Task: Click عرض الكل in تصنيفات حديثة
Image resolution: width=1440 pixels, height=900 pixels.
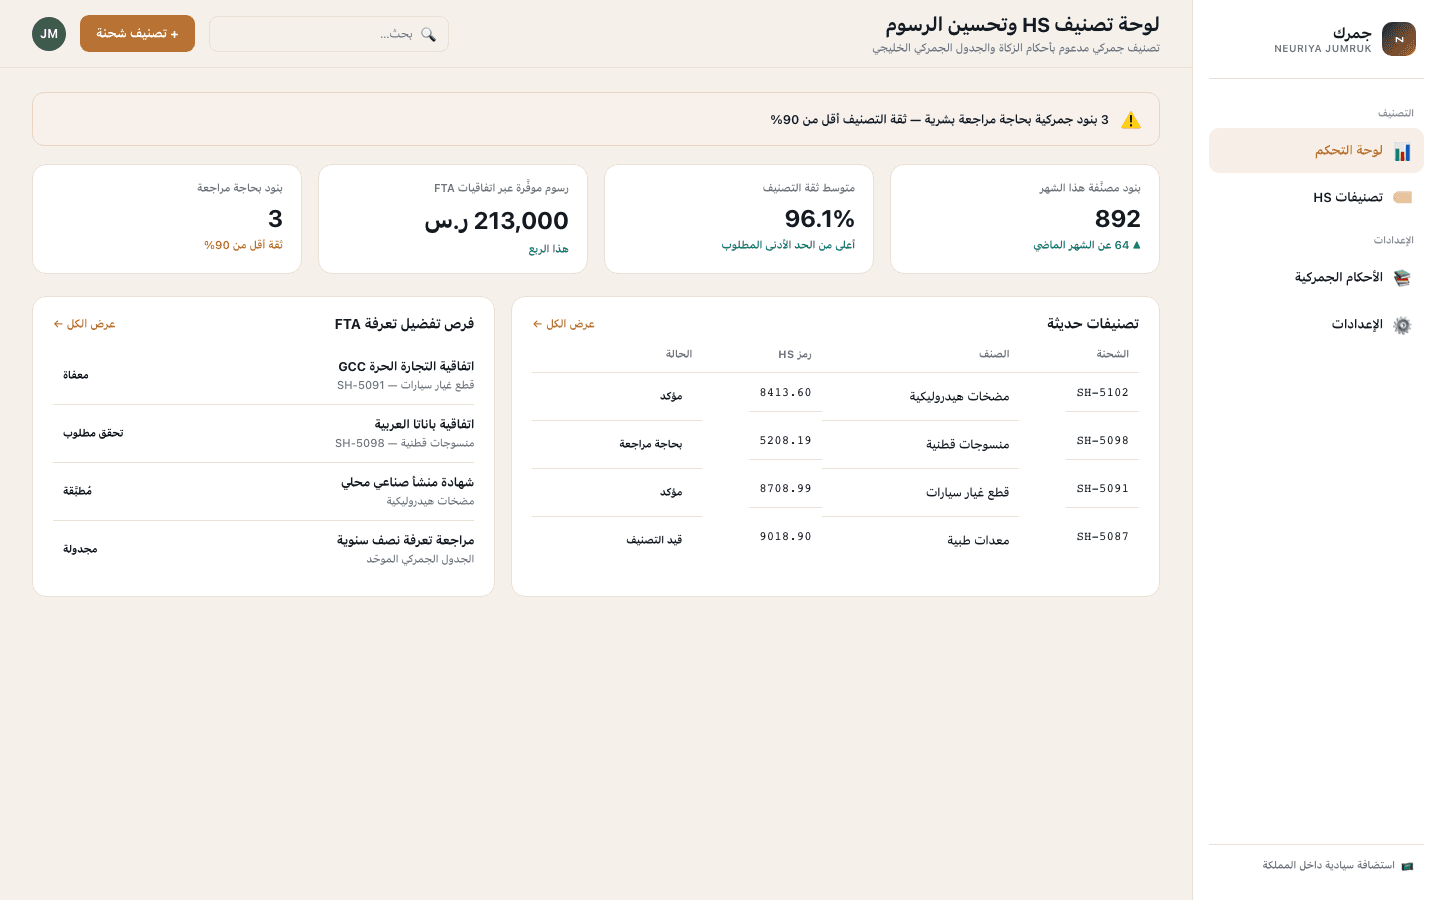Action: coord(563,324)
